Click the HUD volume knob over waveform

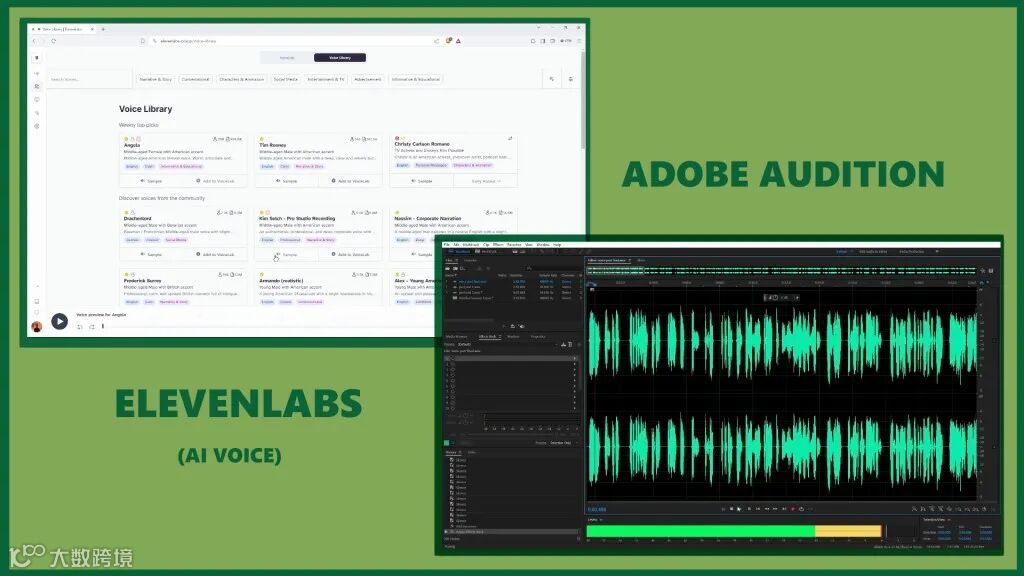pos(775,297)
